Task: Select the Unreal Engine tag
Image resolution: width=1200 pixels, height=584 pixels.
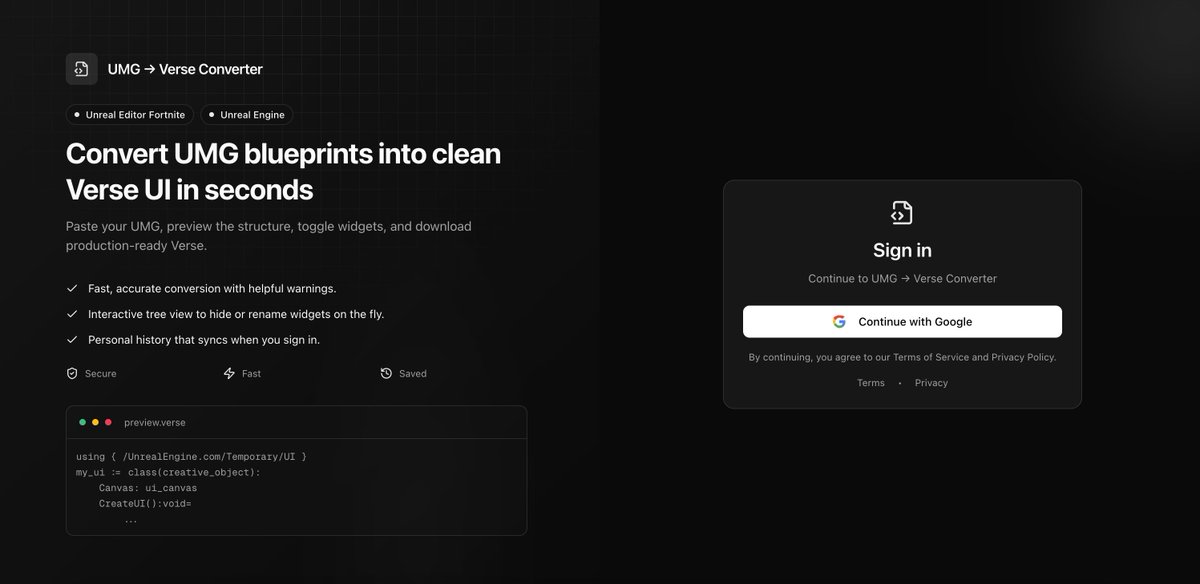Action: pyautogui.click(x=247, y=115)
